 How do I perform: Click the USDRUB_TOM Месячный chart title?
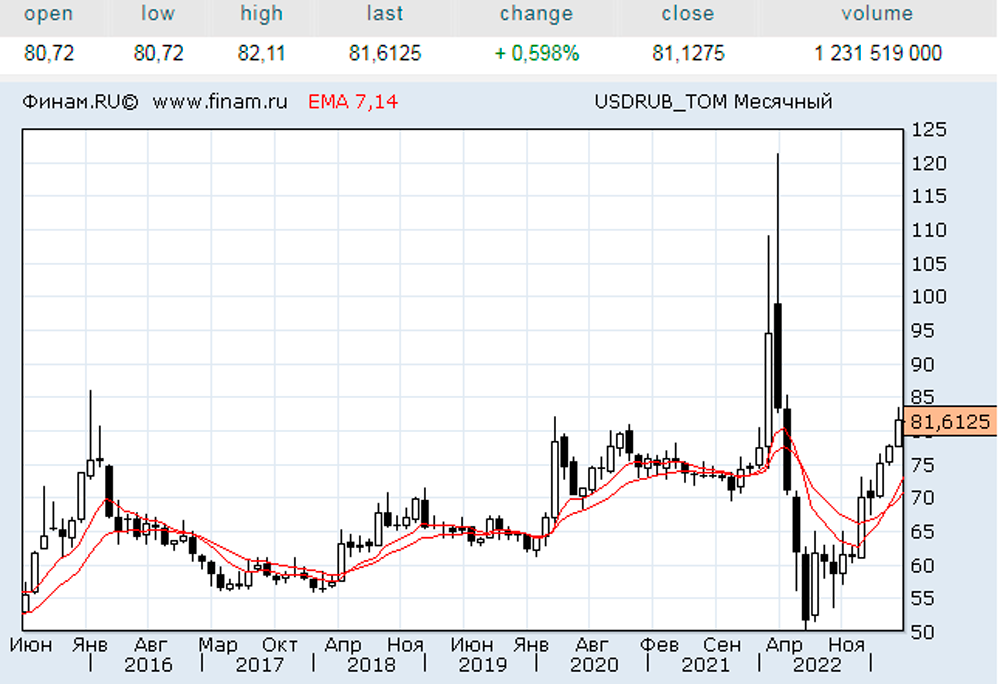click(713, 101)
